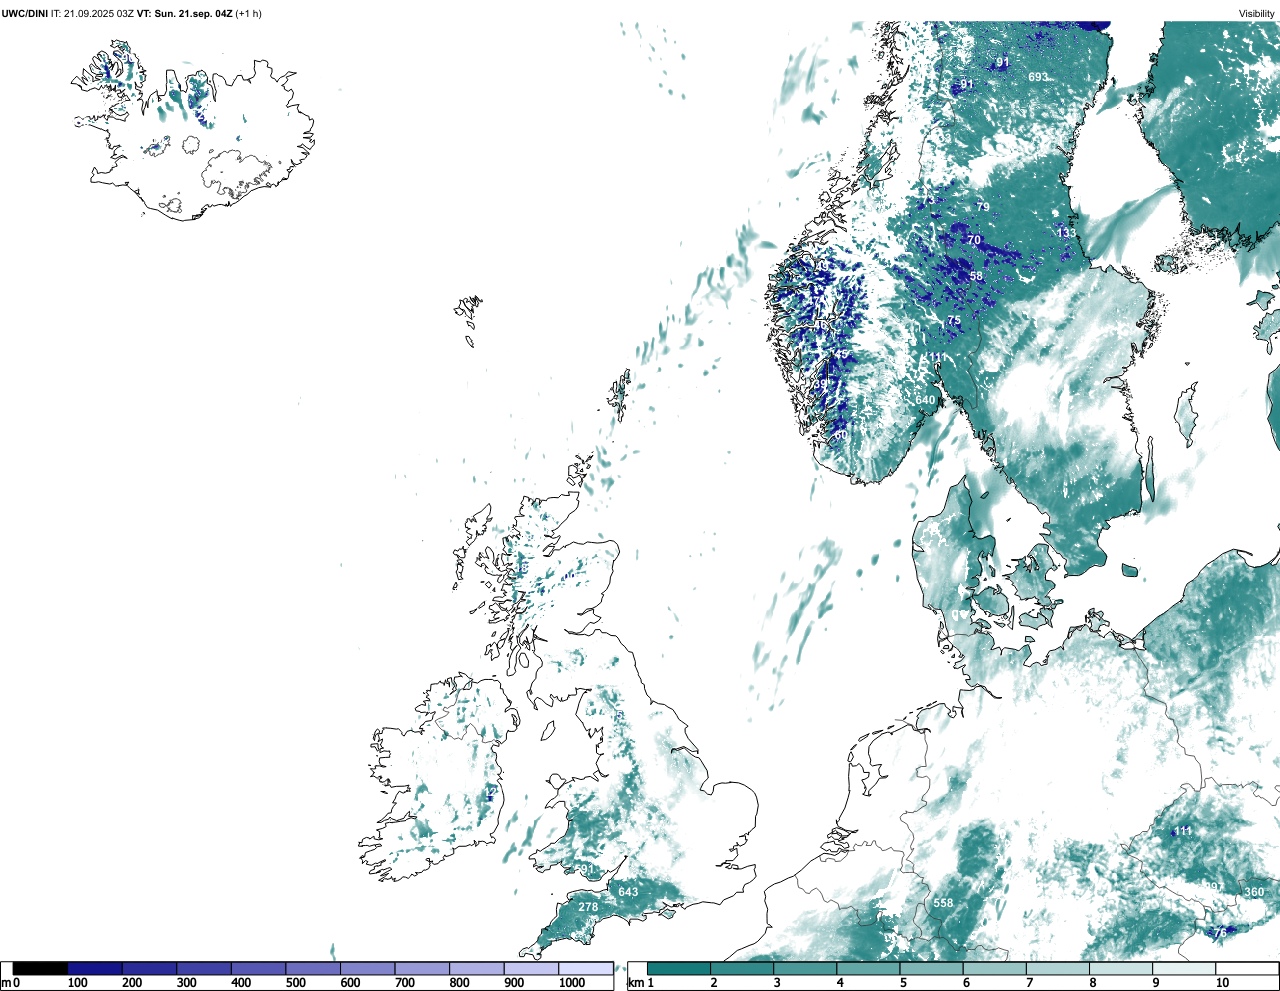The width and height of the screenshot is (1280, 991).
Task: Click the '693' visibility value on the map
Action: 1038,77
